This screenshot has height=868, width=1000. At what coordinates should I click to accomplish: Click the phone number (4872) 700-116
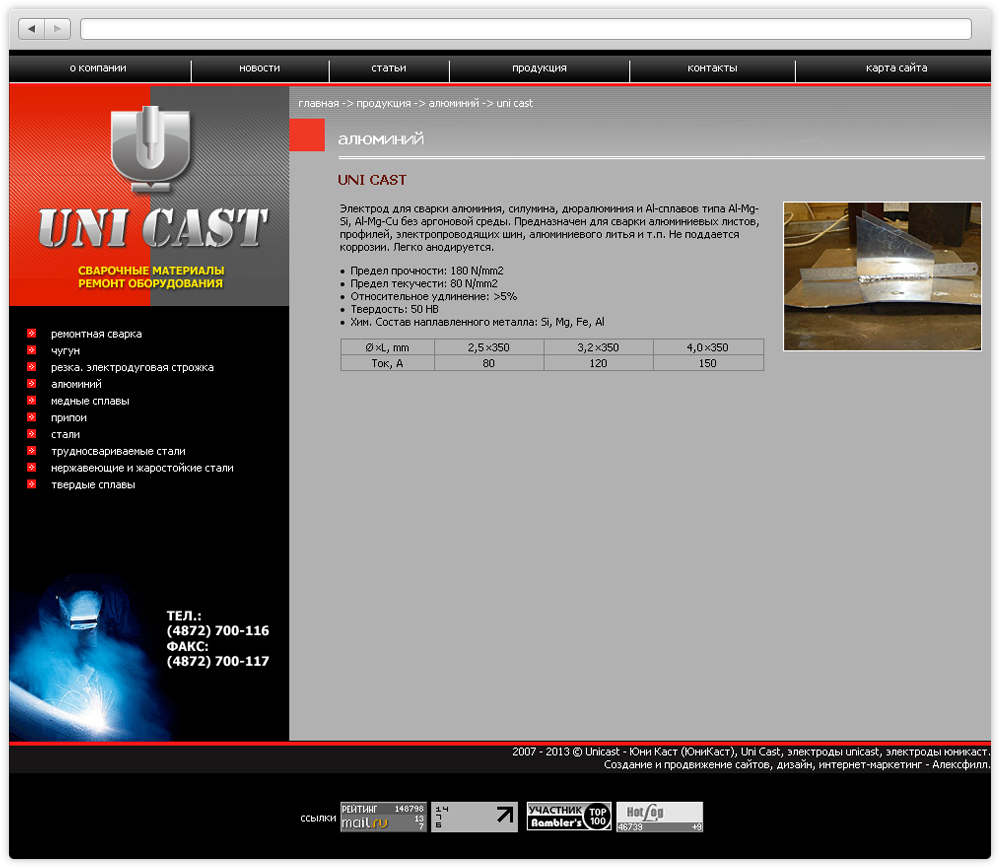coord(217,631)
